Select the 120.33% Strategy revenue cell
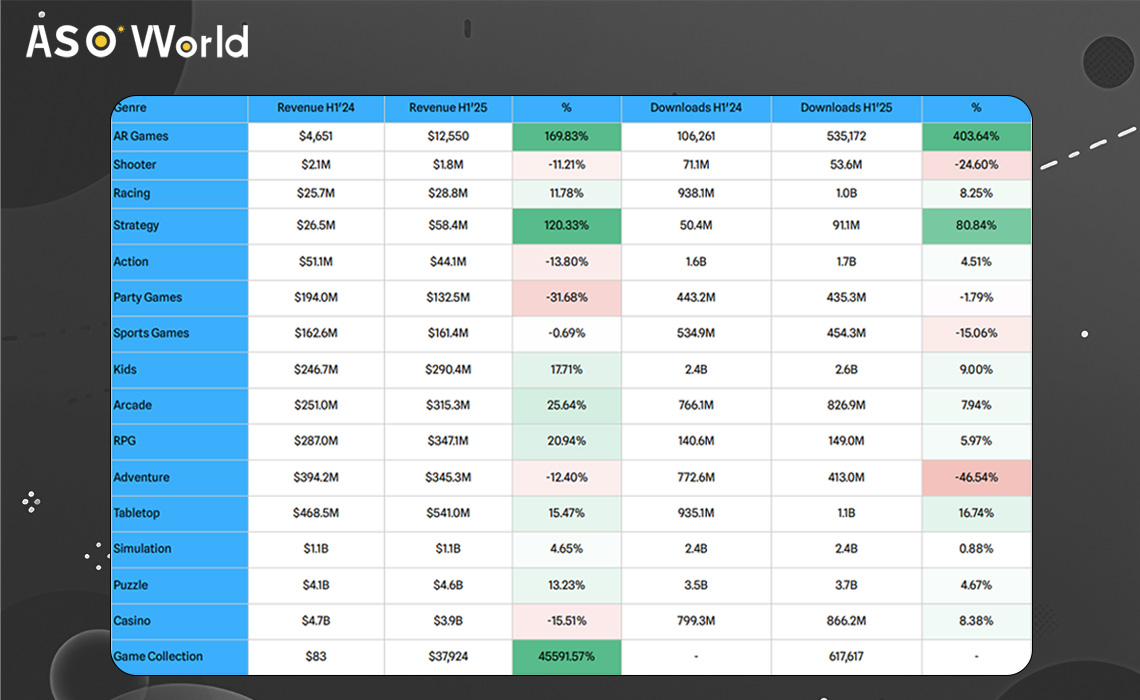 (566, 226)
